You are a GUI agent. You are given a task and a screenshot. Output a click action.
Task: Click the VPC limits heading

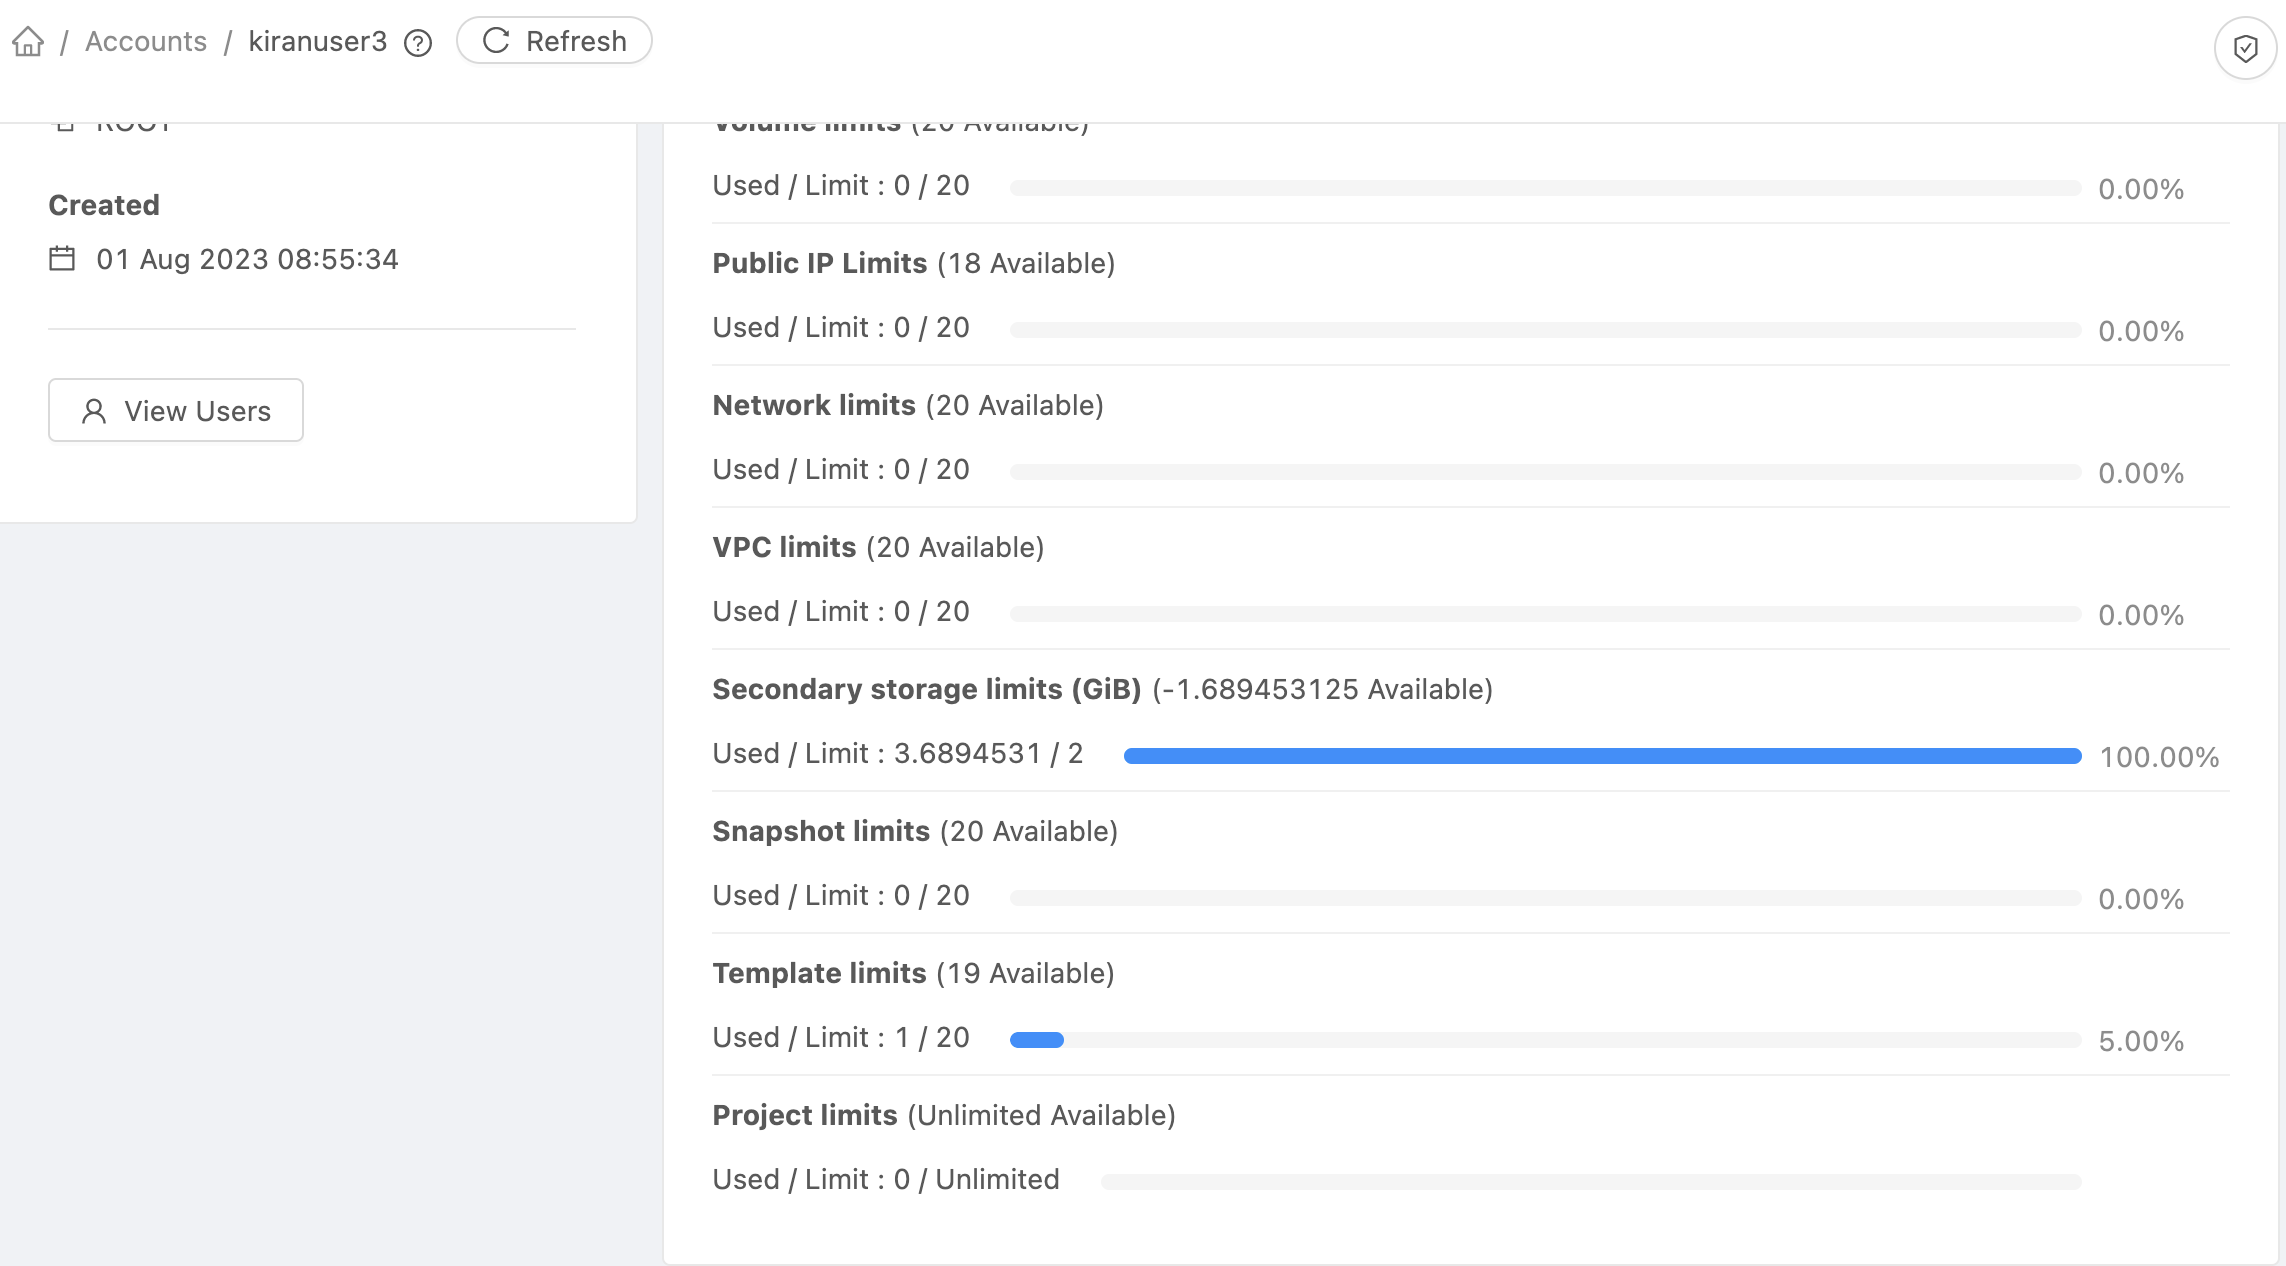[x=784, y=547]
